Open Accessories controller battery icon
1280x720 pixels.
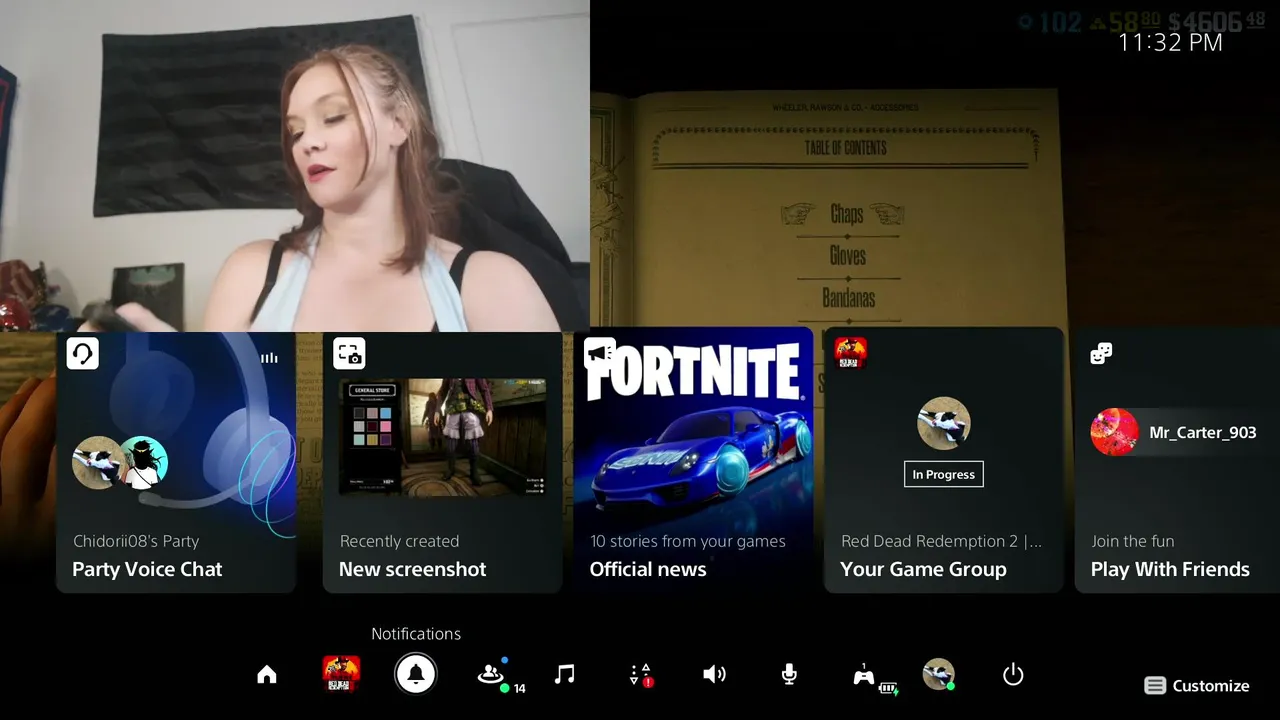click(873, 677)
